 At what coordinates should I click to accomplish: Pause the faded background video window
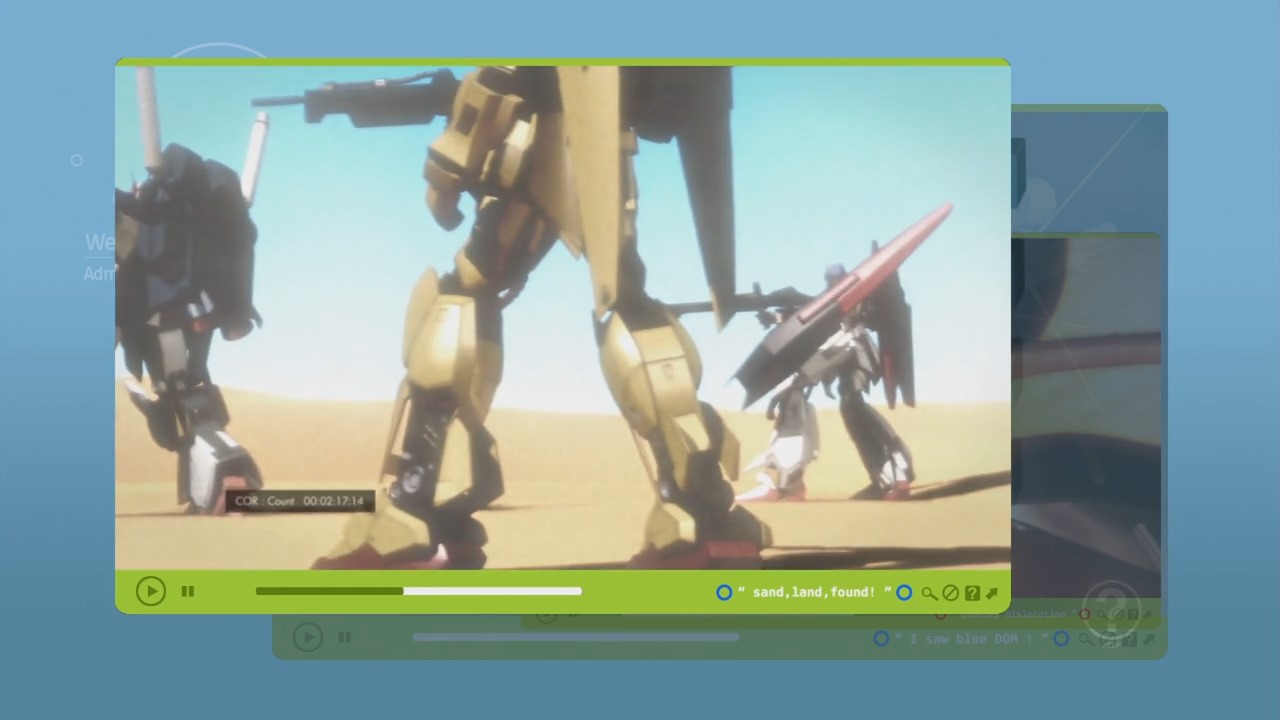coord(344,637)
